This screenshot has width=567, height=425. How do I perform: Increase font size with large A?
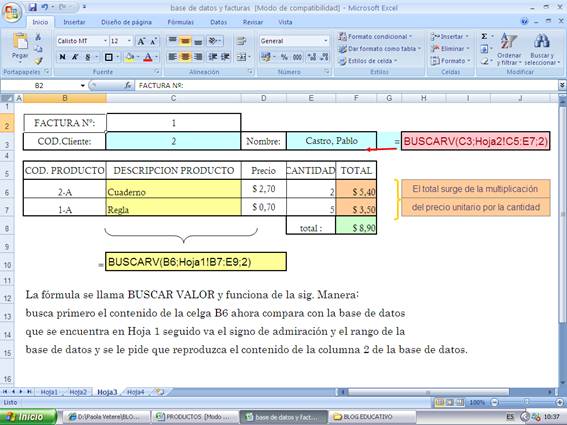[x=141, y=41]
